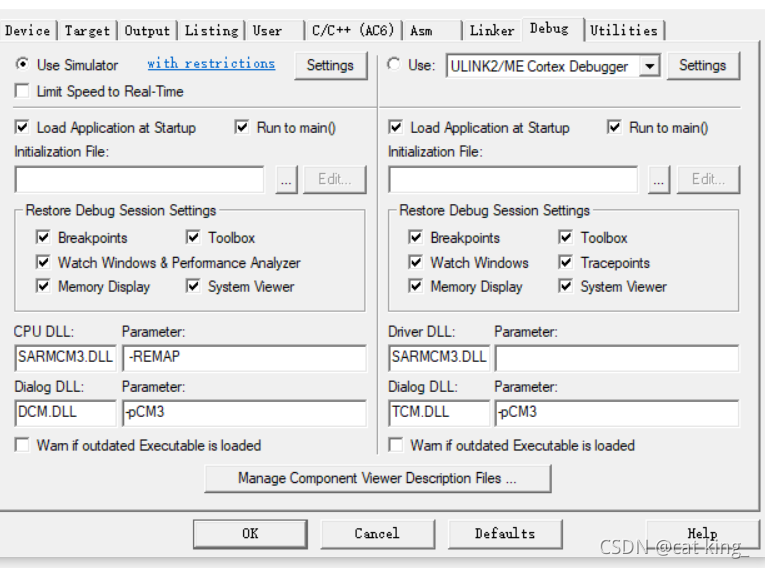
Task: Select the Linker tab
Action: point(492,31)
